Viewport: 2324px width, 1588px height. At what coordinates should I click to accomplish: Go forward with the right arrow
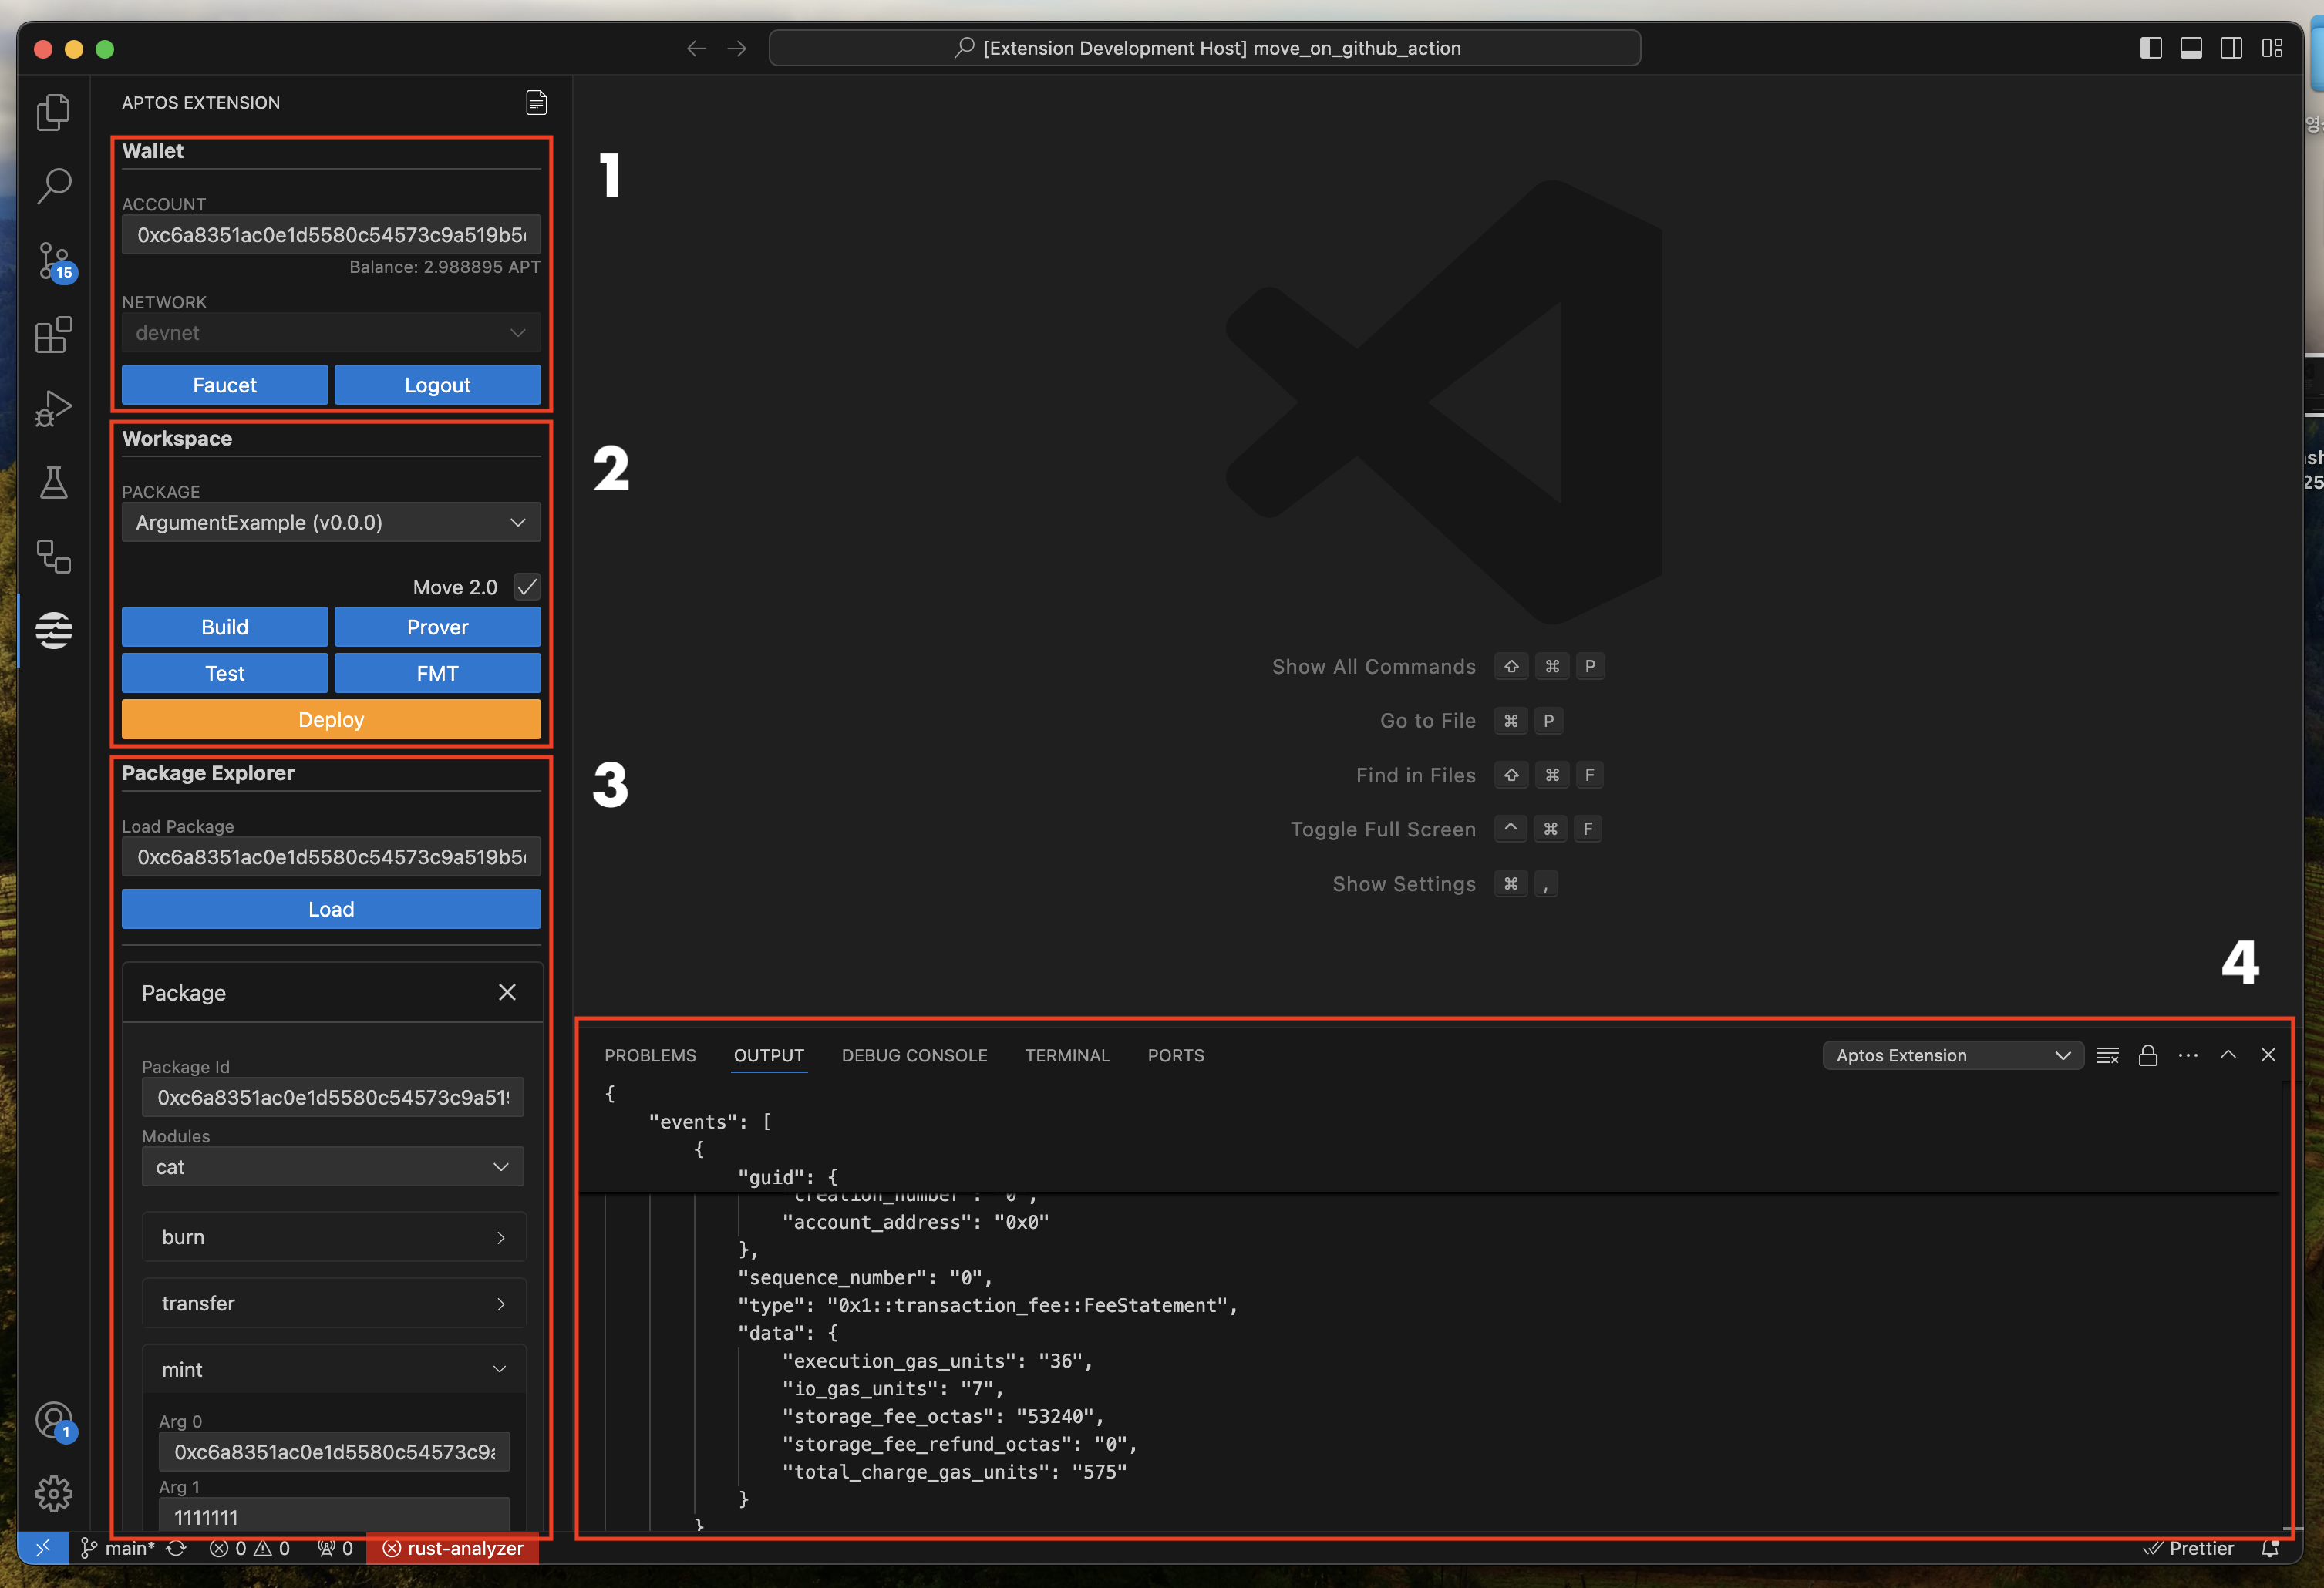737,48
